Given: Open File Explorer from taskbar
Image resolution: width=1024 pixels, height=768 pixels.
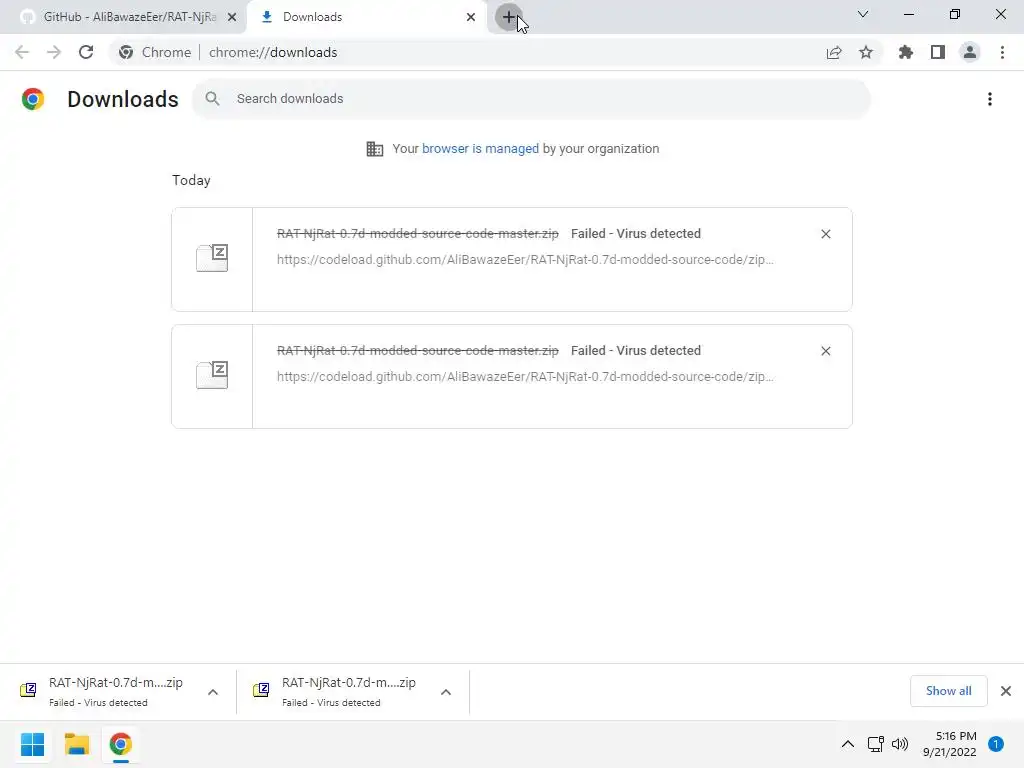Looking at the screenshot, I should [x=76, y=744].
